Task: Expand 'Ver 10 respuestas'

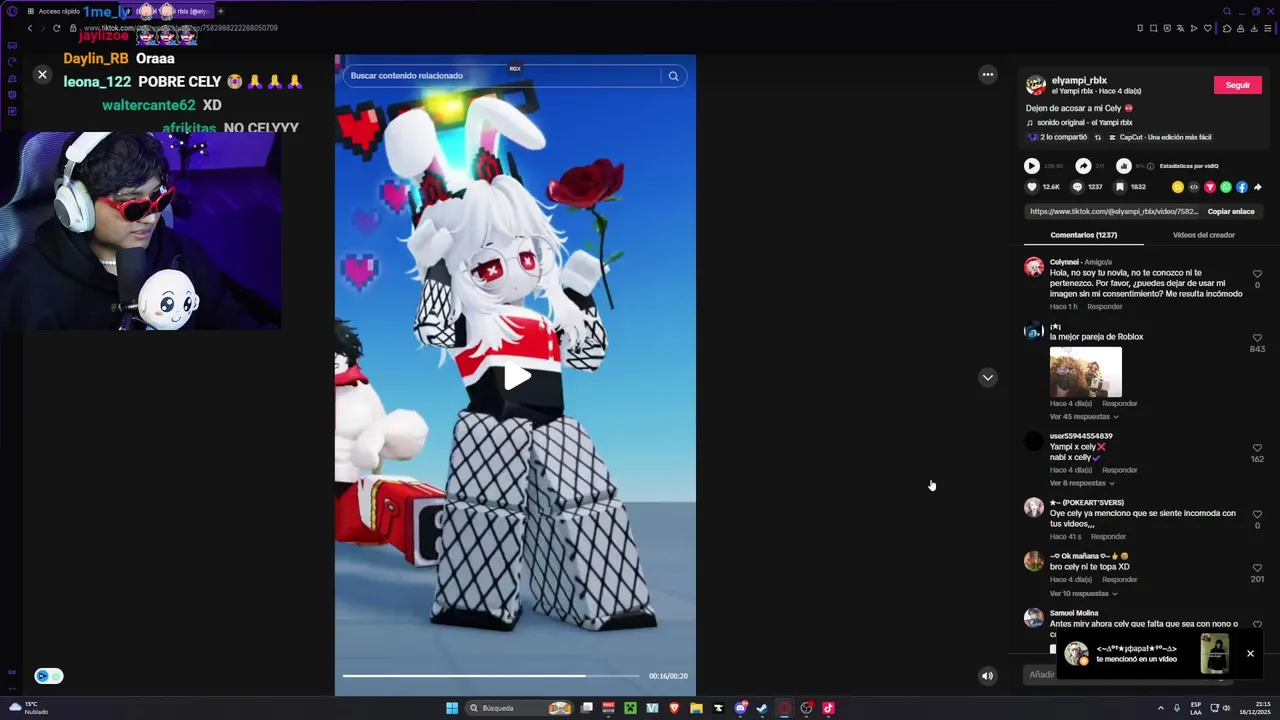Action: [1083, 594]
